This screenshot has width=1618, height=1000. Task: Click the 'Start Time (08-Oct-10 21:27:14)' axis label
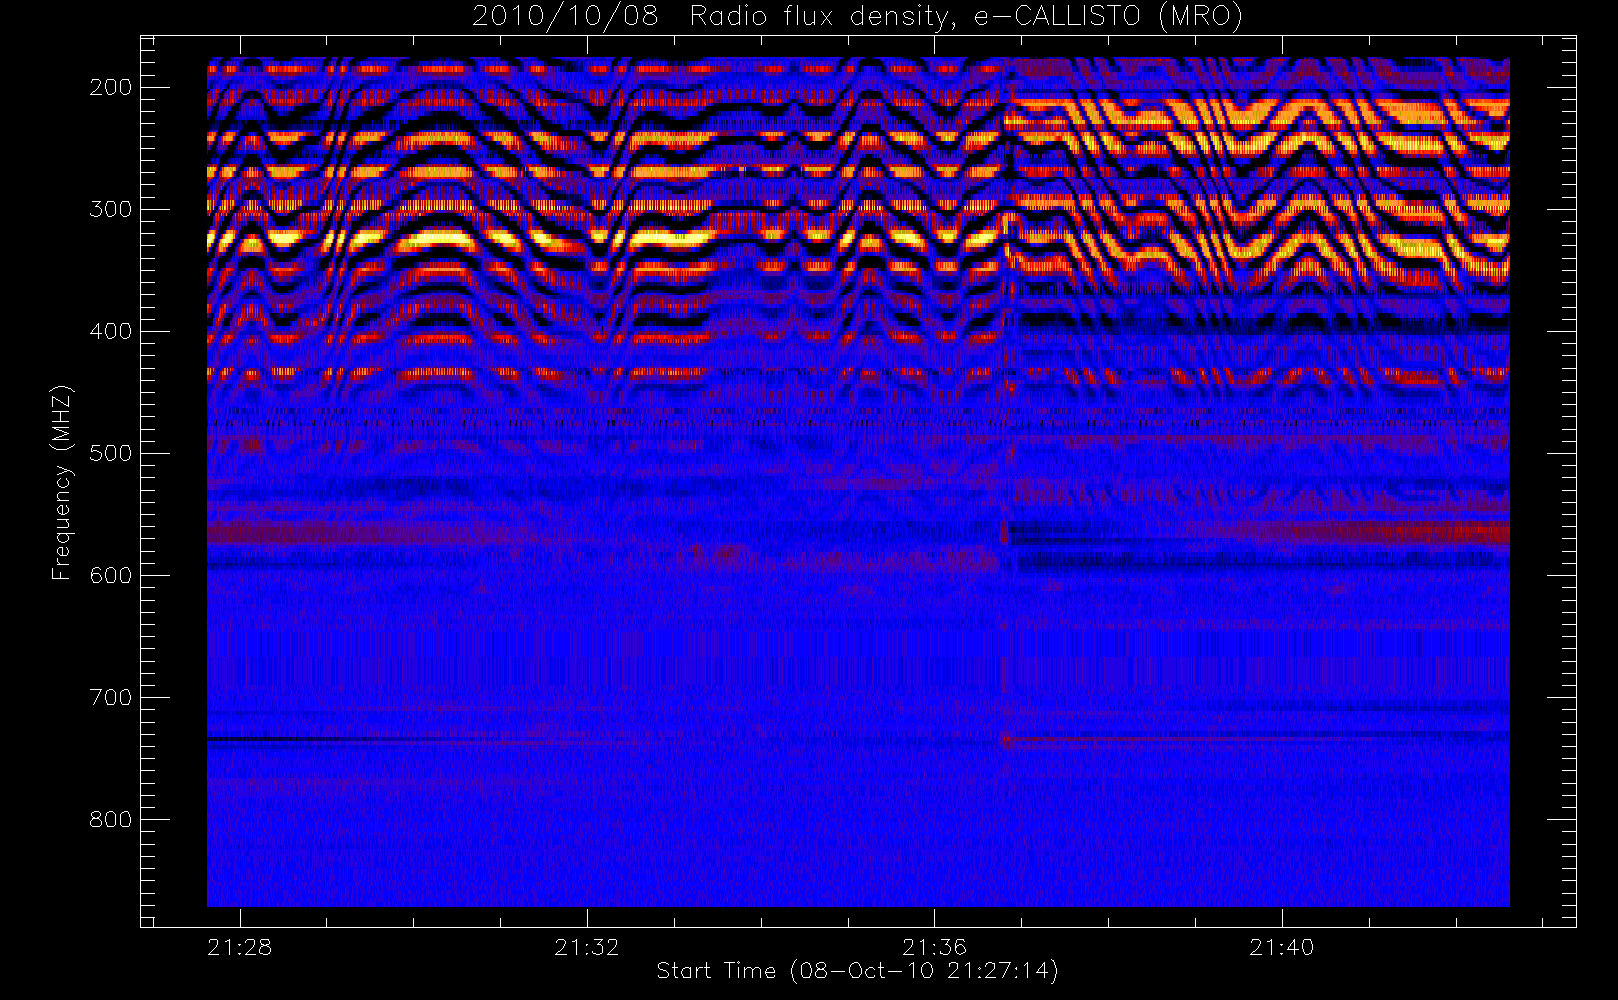pos(857,971)
